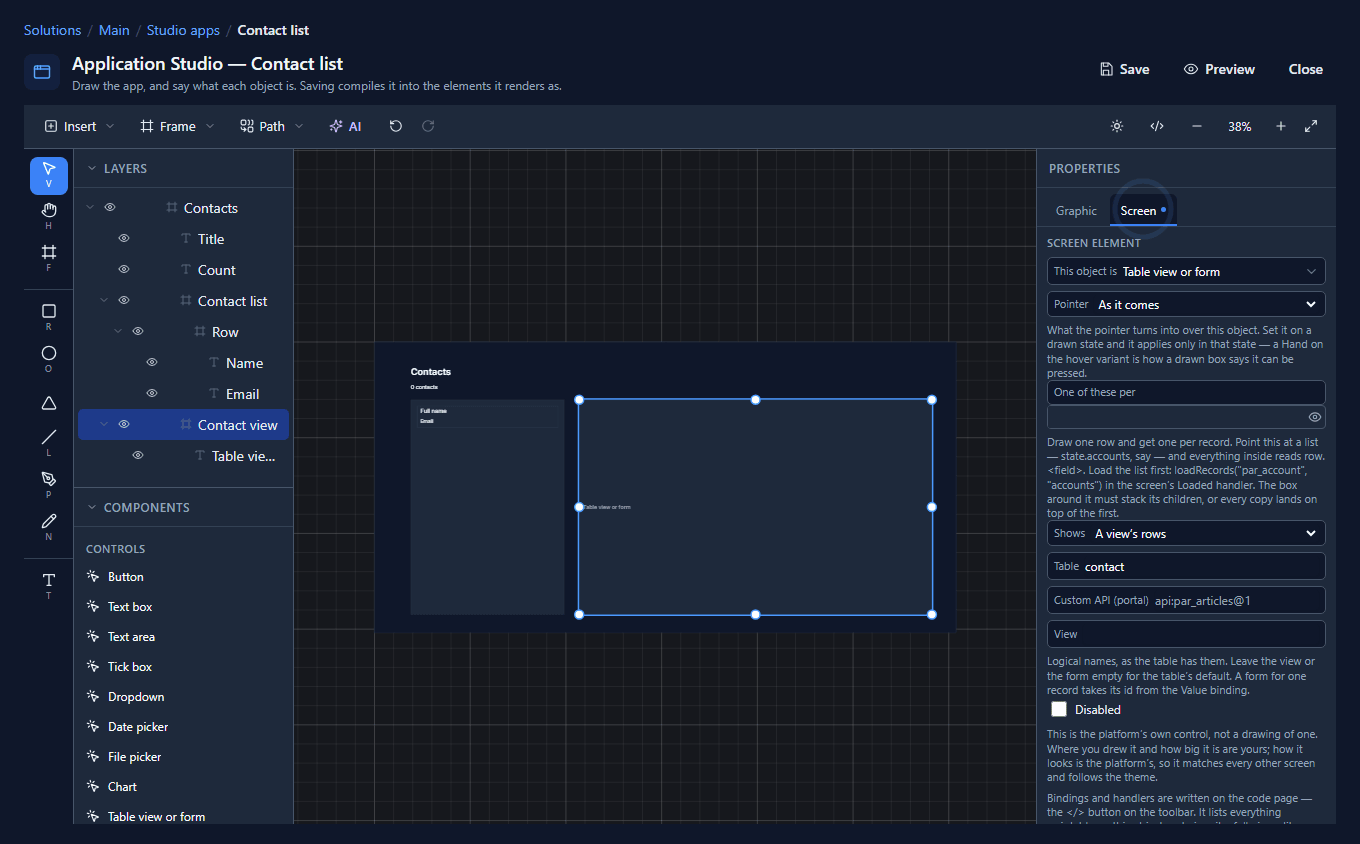Select the Pen tool in the left toolbar
The image size is (1360, 844).
click(49, 484)
